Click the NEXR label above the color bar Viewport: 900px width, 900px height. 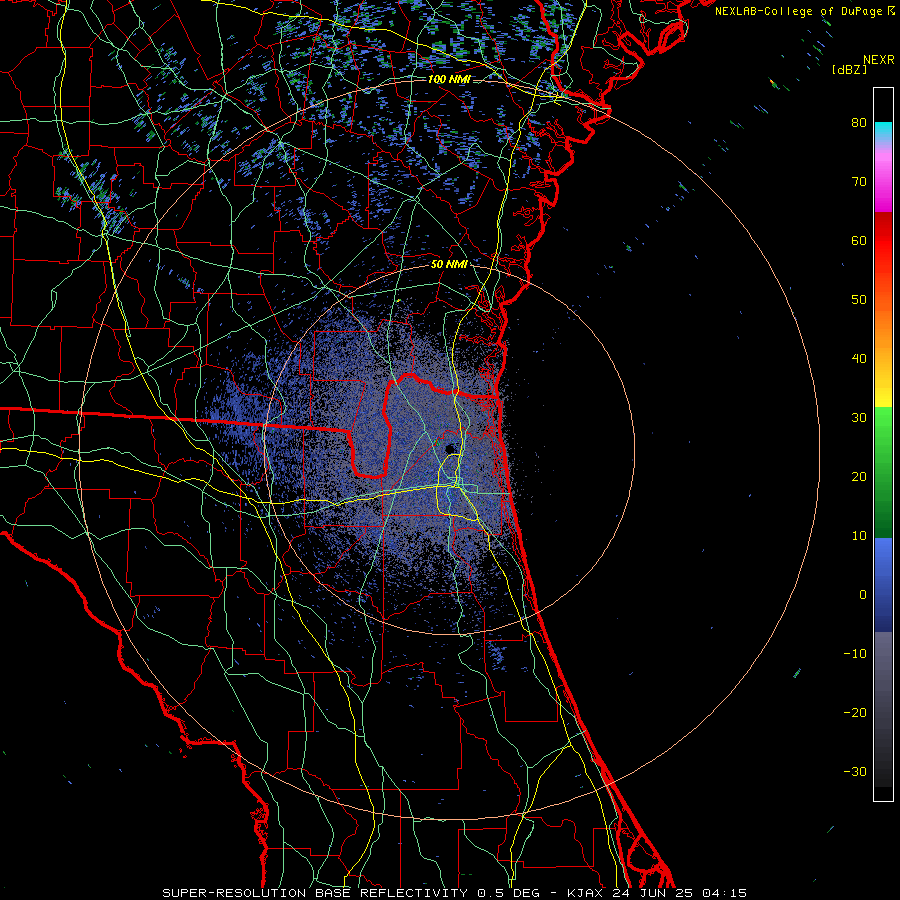tap(878, 60)
